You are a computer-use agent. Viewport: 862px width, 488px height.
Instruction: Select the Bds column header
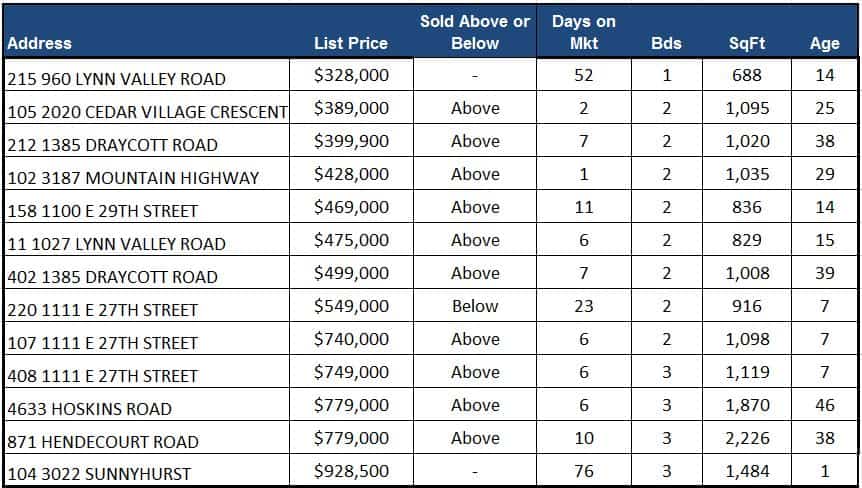coord(666,43)
